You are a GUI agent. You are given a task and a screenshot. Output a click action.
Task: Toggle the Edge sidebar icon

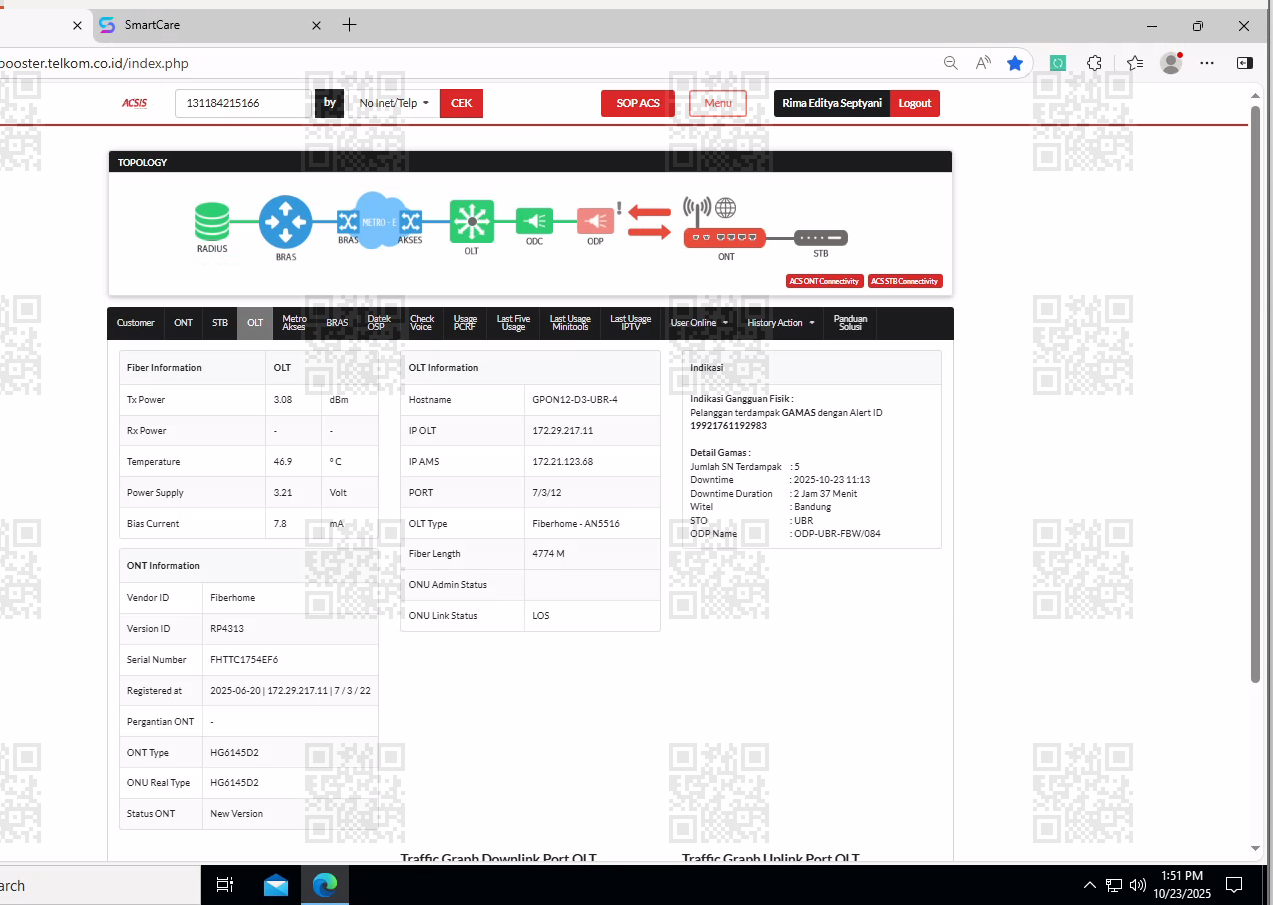[x=1245, y=63]
